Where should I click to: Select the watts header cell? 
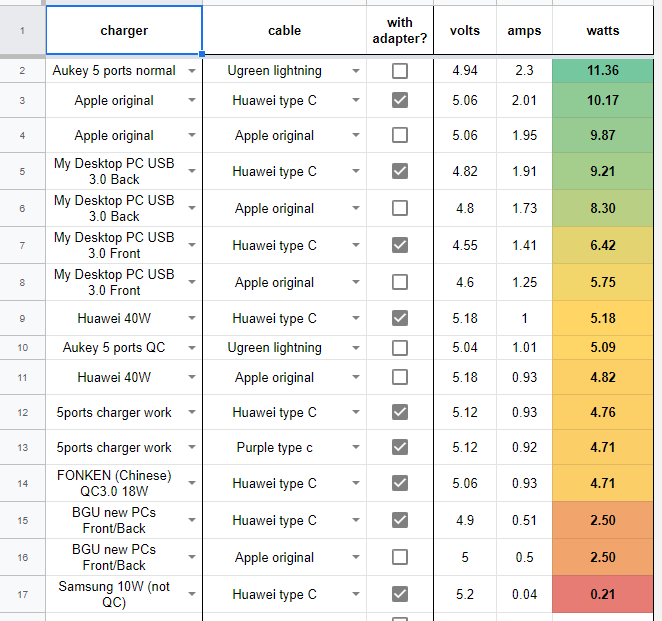click(x=602, y=31)
